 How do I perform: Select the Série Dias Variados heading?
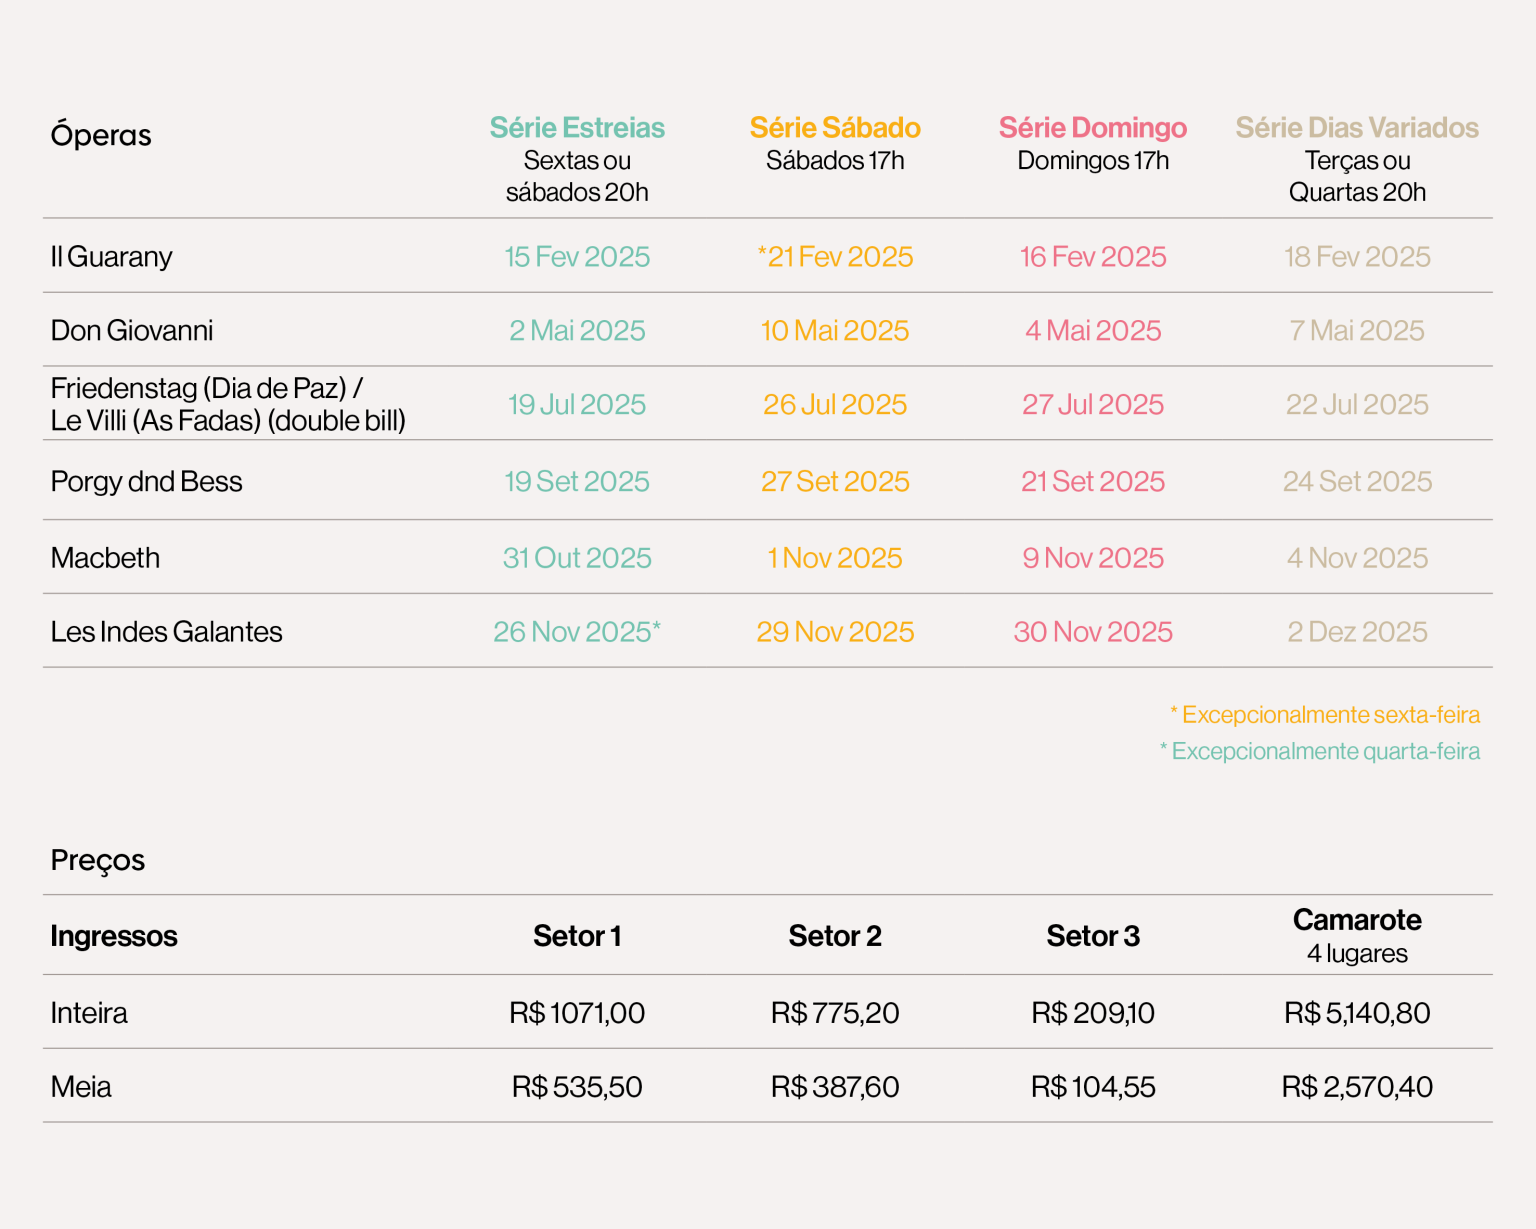click(x=1356, y=128)
